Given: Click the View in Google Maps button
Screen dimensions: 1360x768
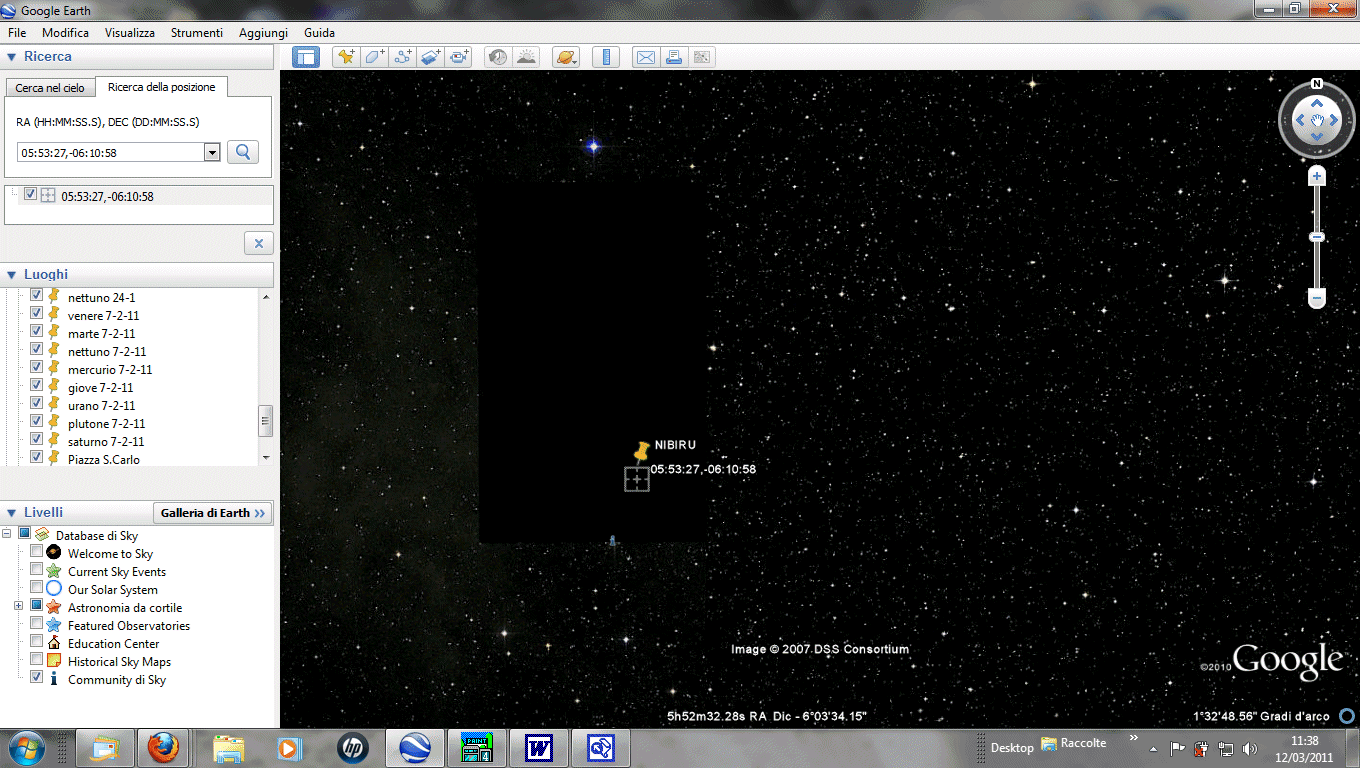Looking at the screenshot, I should [701, 57].
